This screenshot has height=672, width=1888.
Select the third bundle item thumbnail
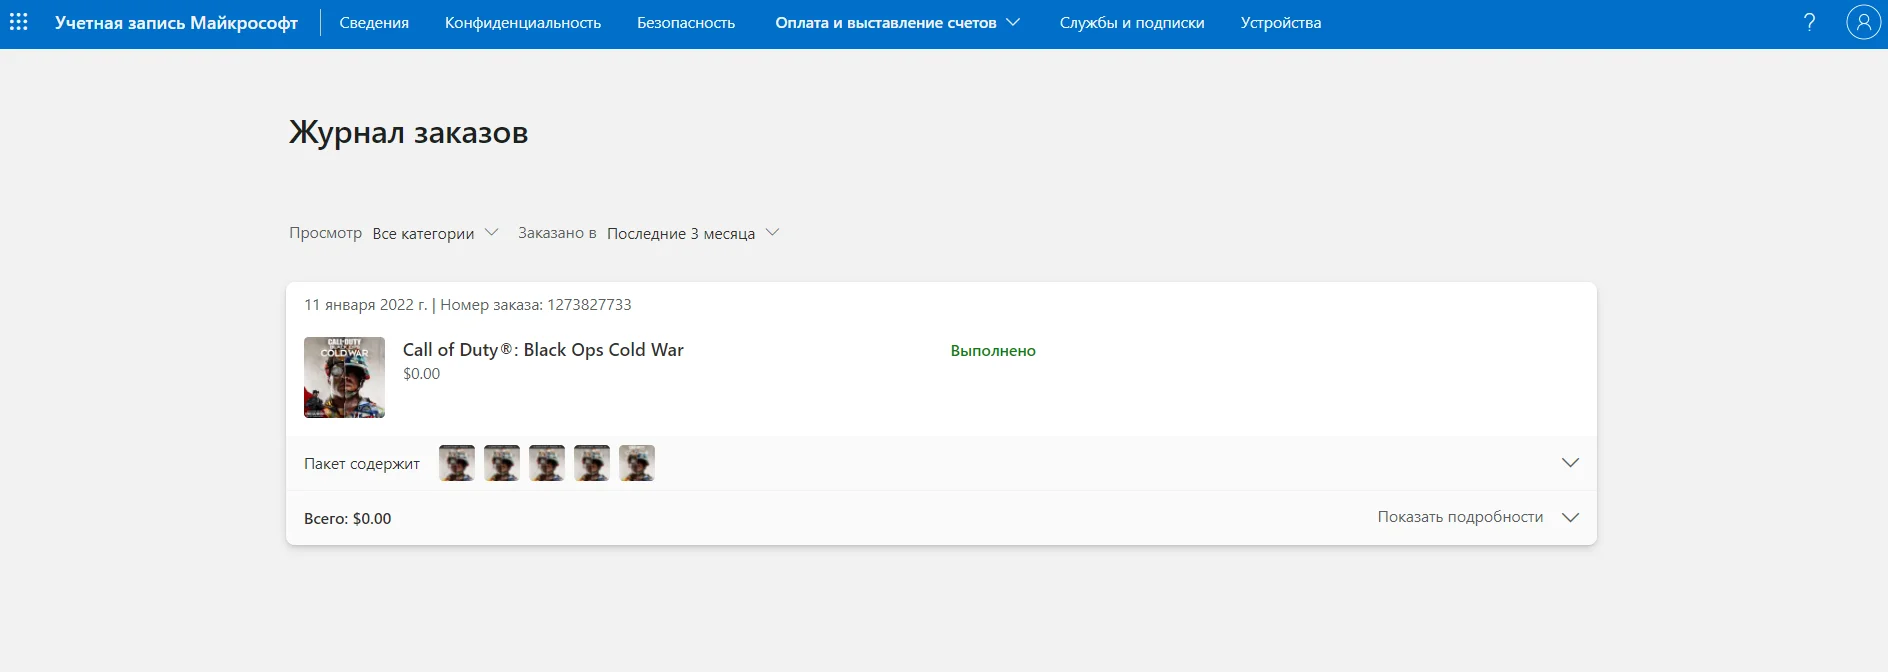547,463
